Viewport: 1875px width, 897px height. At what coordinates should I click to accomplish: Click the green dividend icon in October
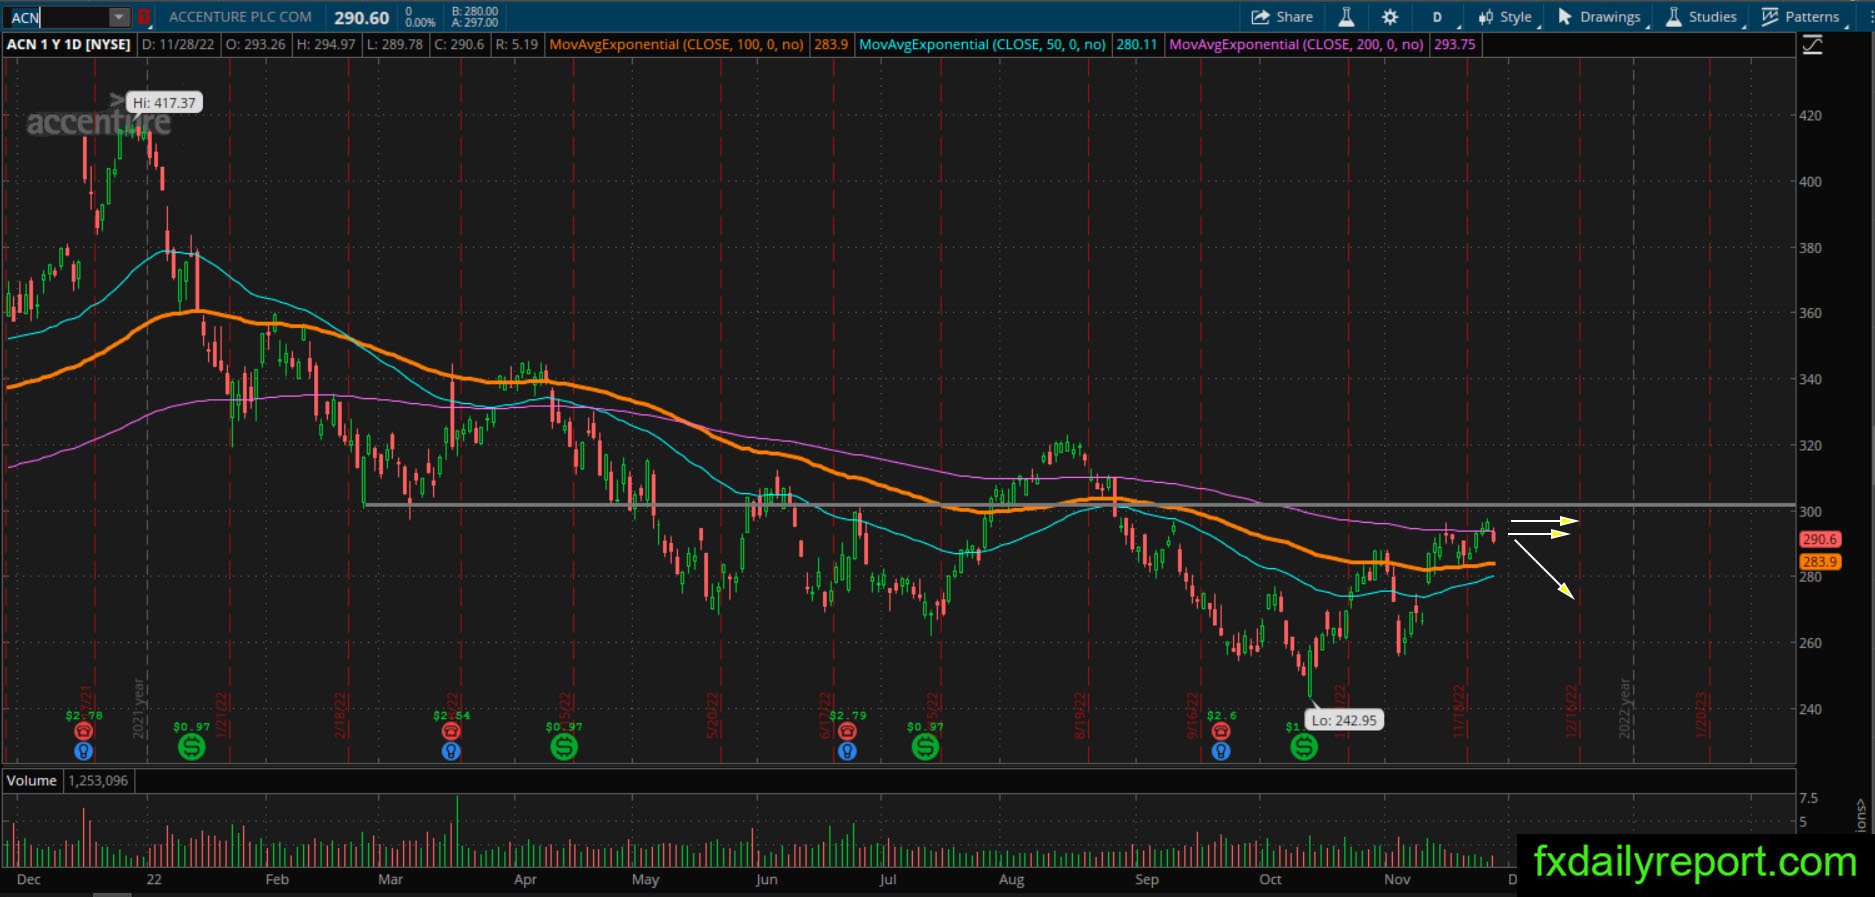click(x=1303, y=746)
